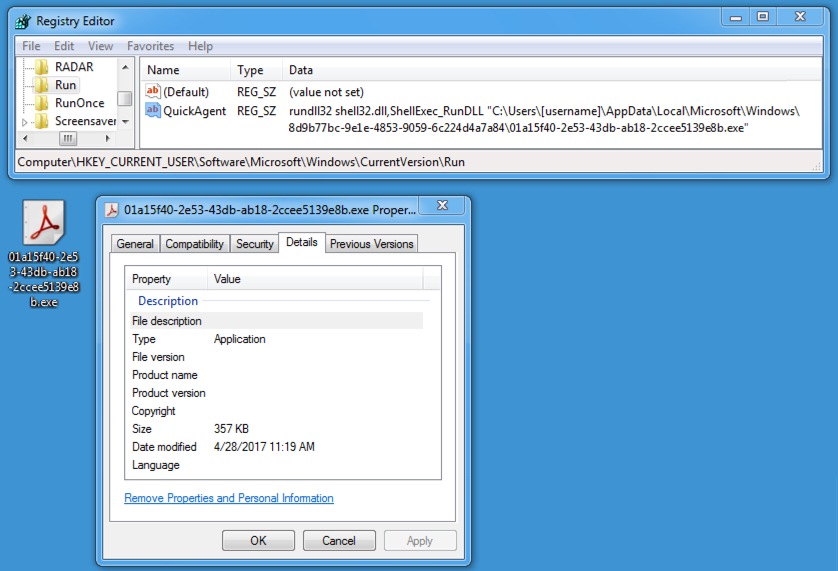838x571 pixels.
Task: Click the Description group heading
Action: click(x=168, y=301)
